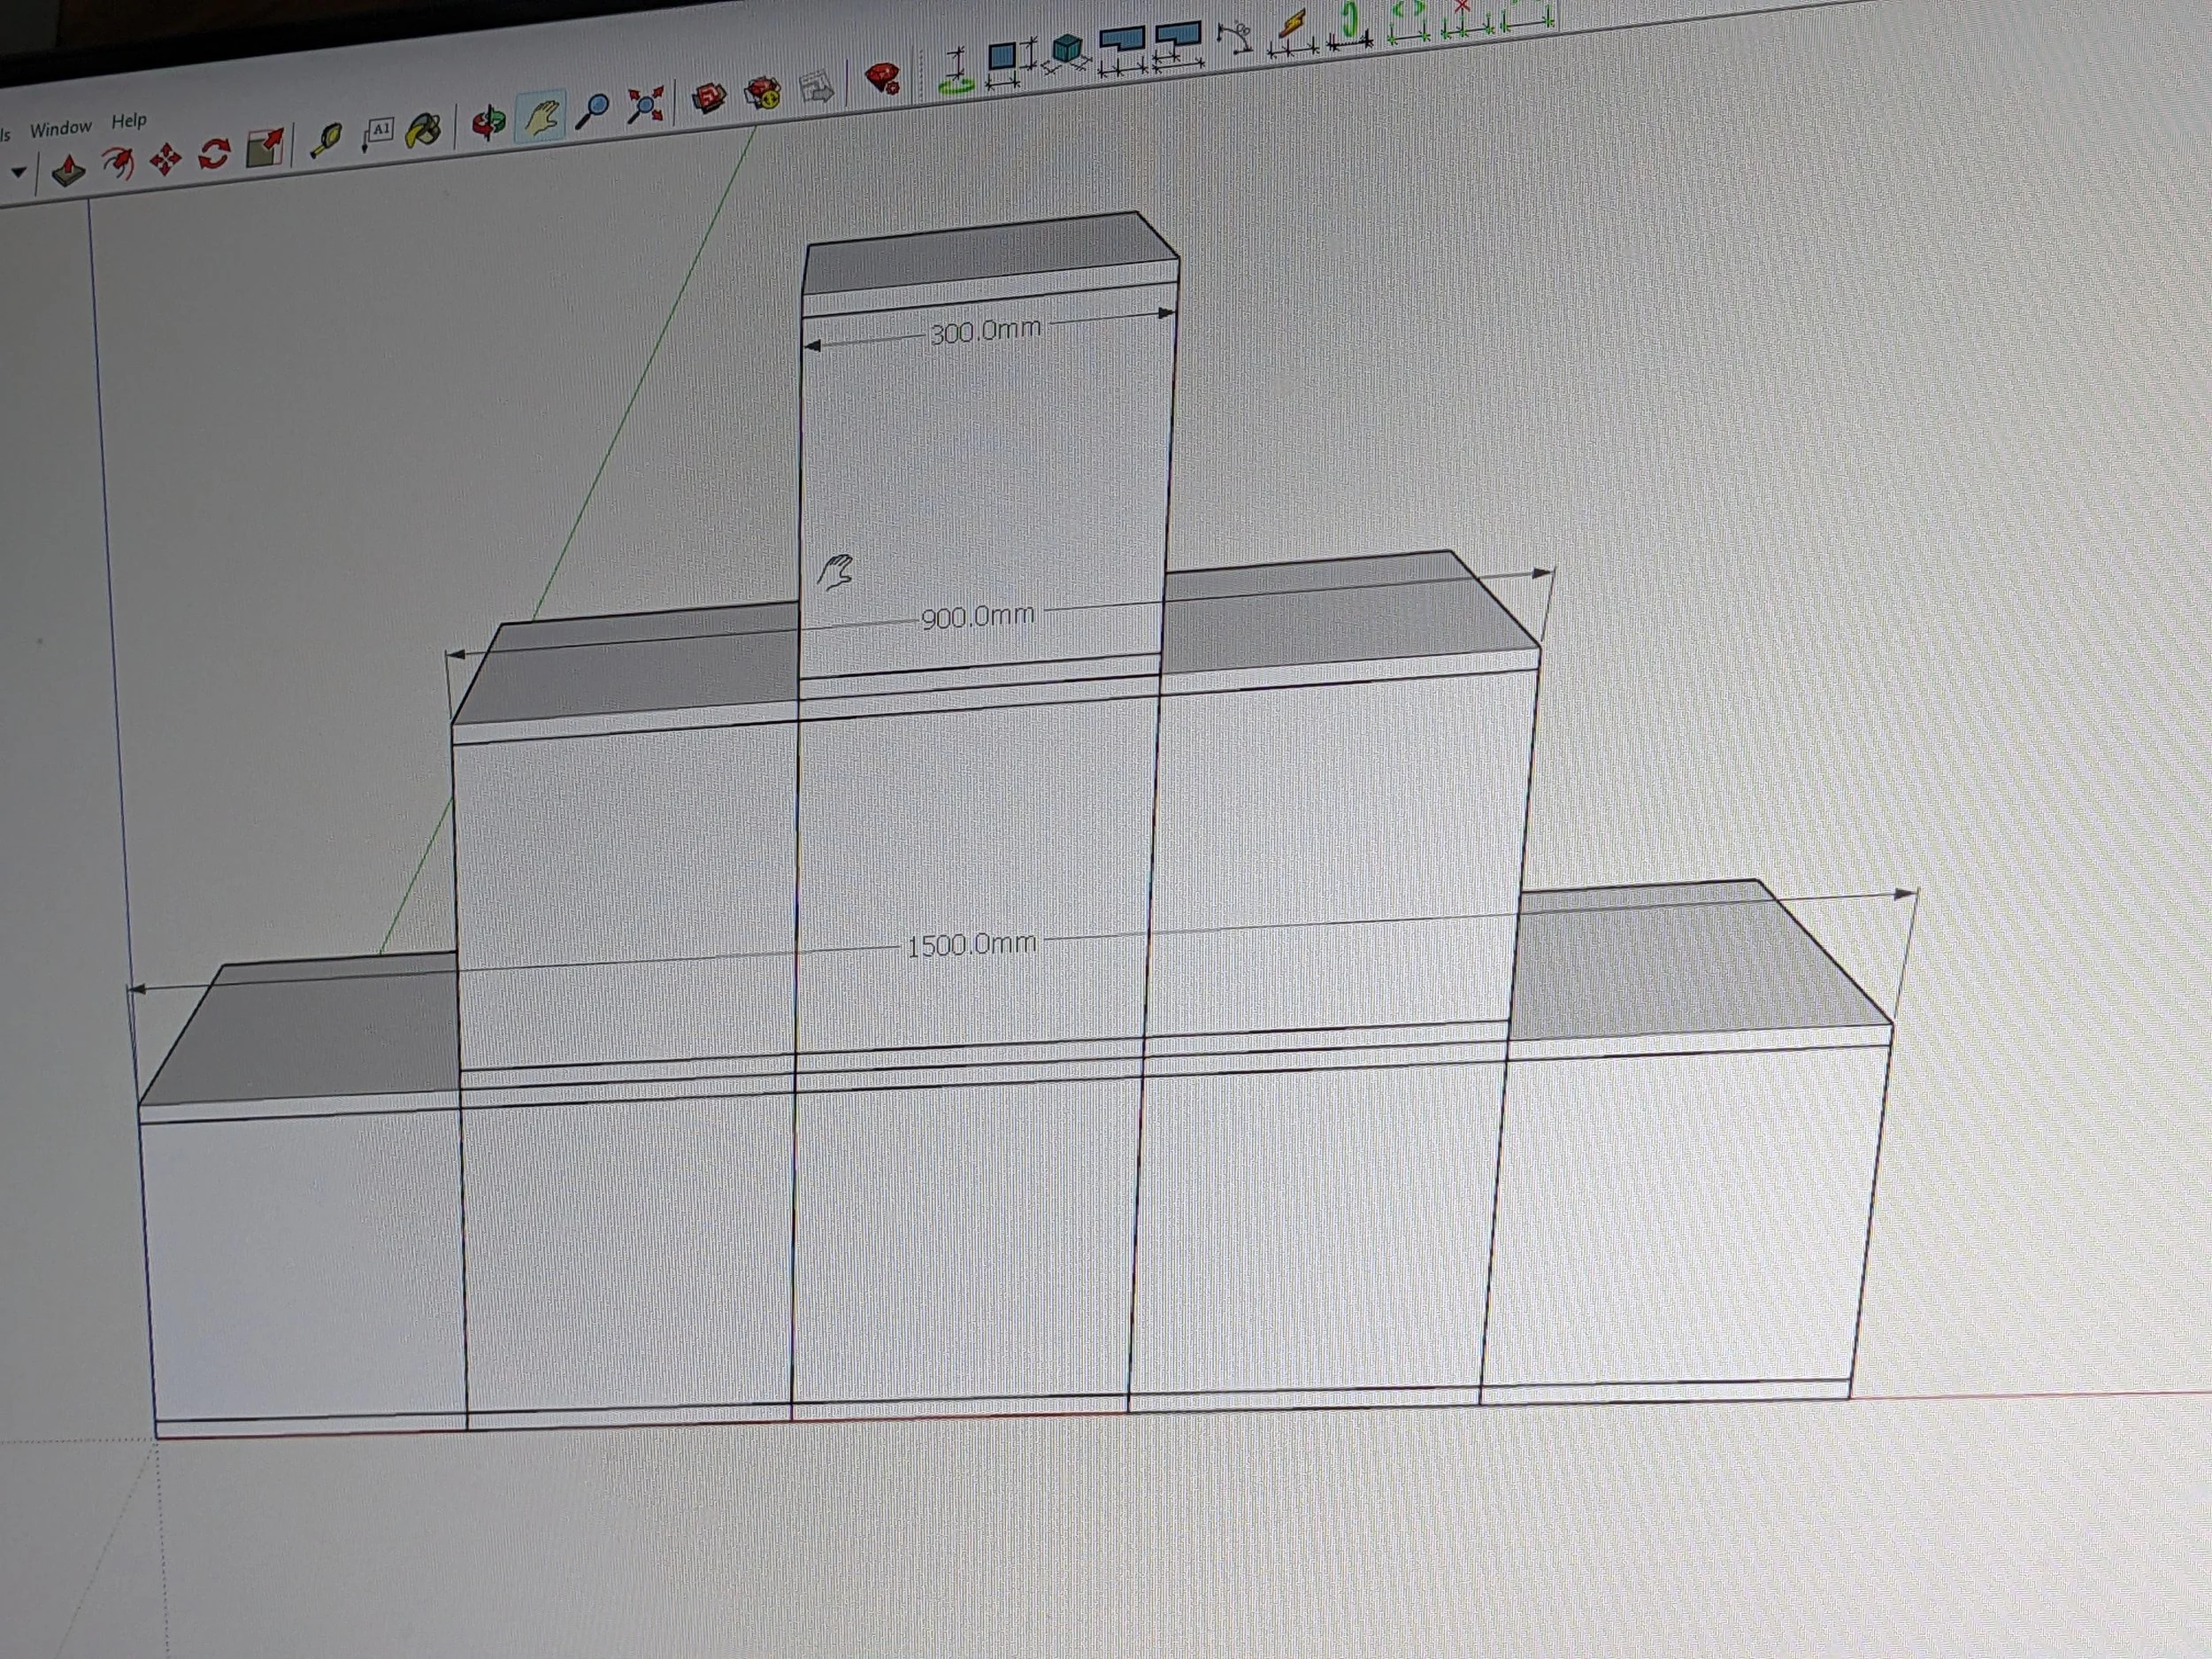
Task: Select the Push/Pull tool
Action: tap(67, 171)
